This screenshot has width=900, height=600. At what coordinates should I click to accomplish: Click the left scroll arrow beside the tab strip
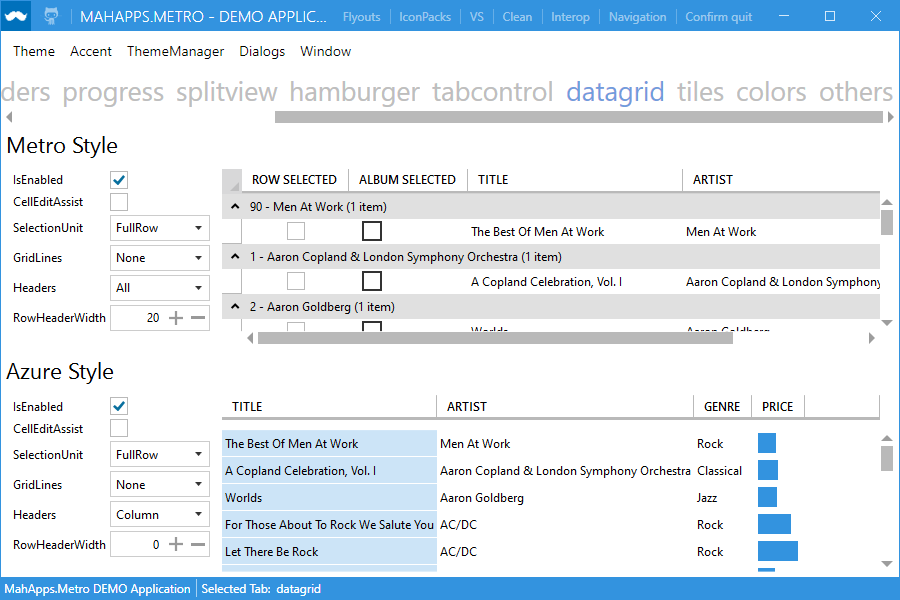[8, 116]
